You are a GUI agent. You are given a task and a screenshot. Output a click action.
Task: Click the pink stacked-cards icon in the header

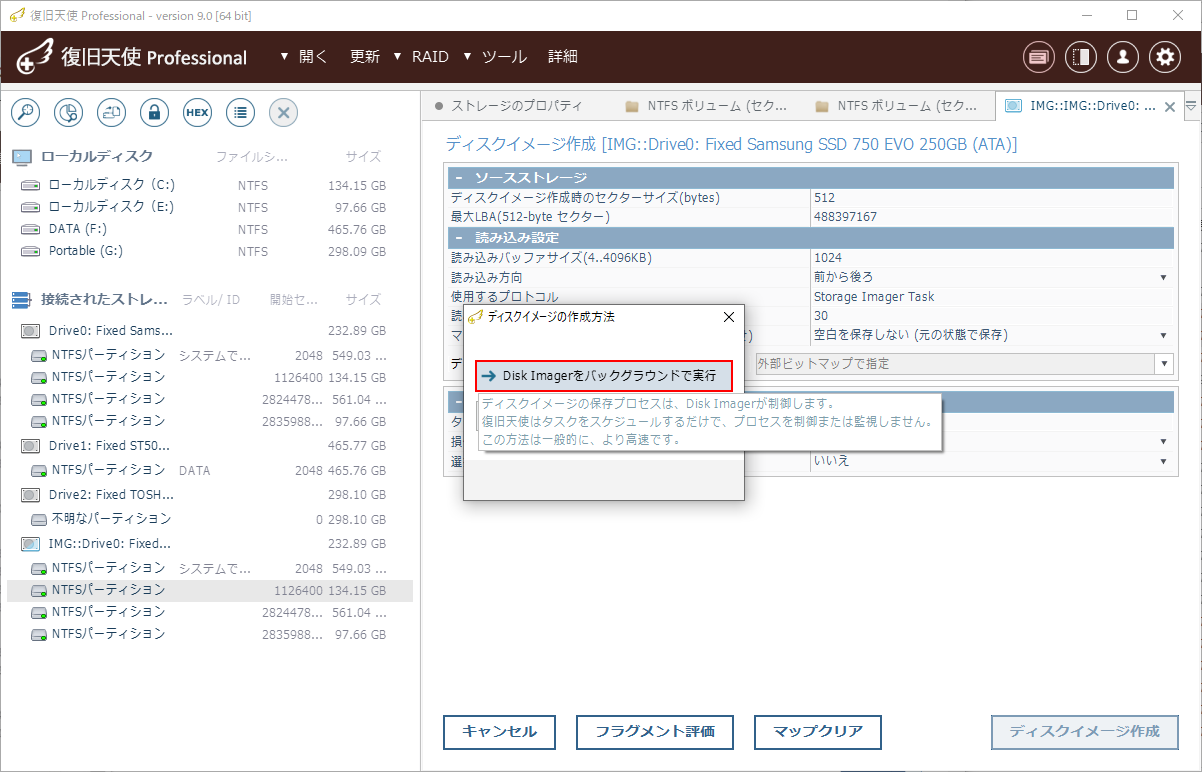(1039, 57)
